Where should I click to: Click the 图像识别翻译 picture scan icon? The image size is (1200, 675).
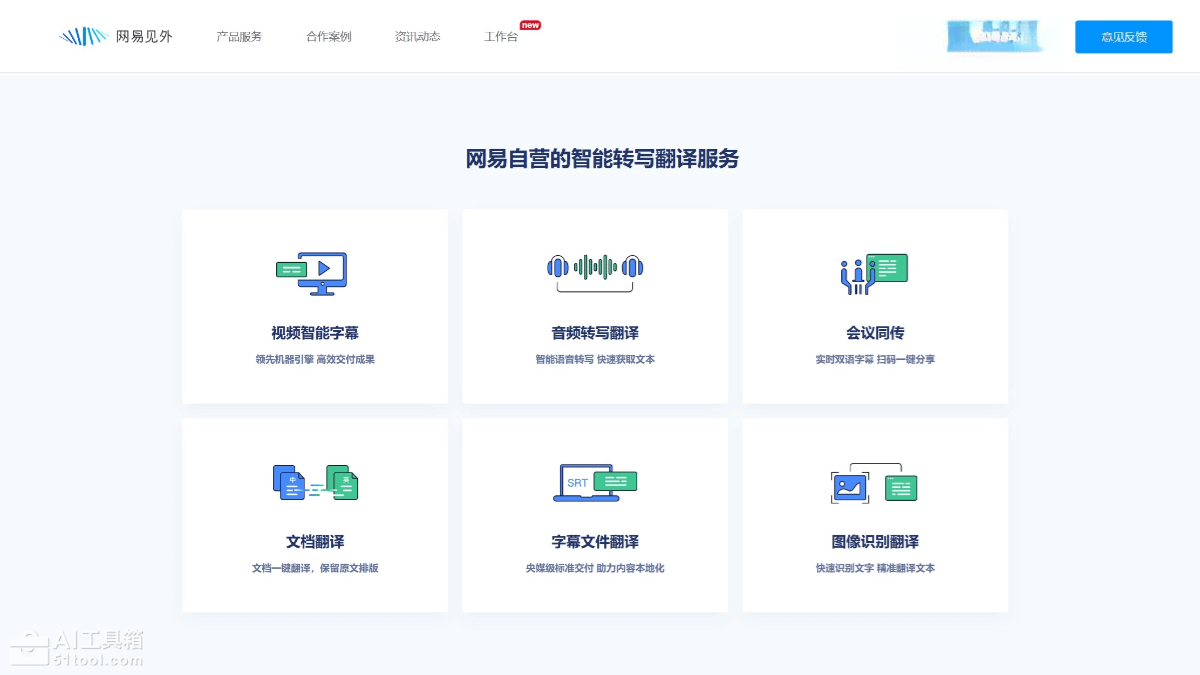874,483
